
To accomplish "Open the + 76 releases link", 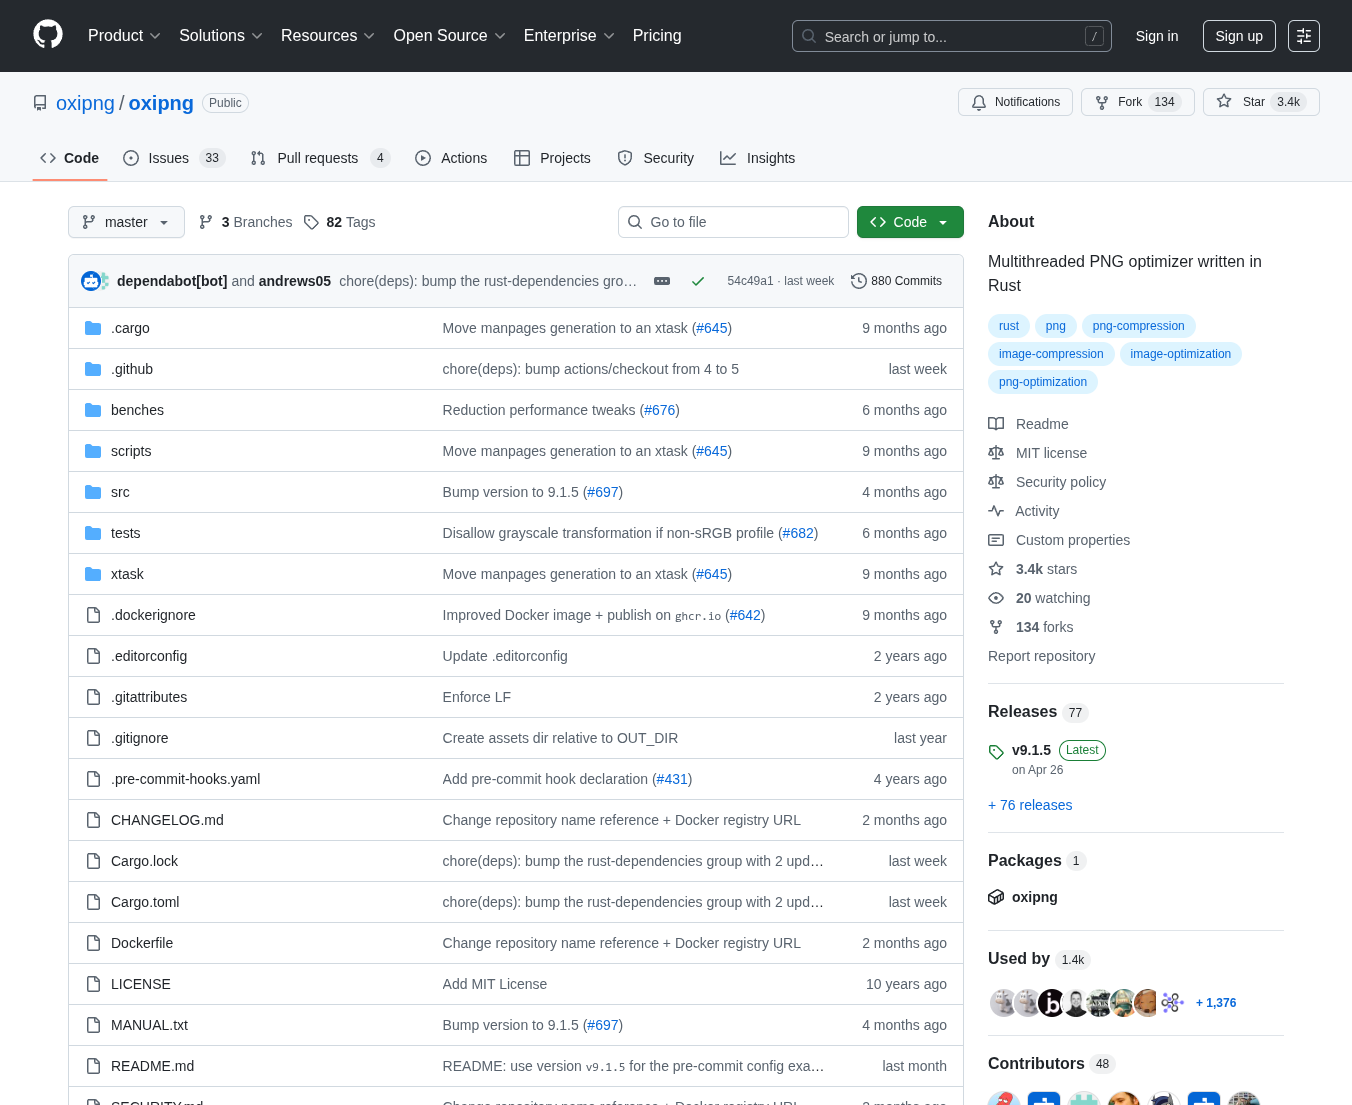I will pyautogui.click(x=1030, y=805).
